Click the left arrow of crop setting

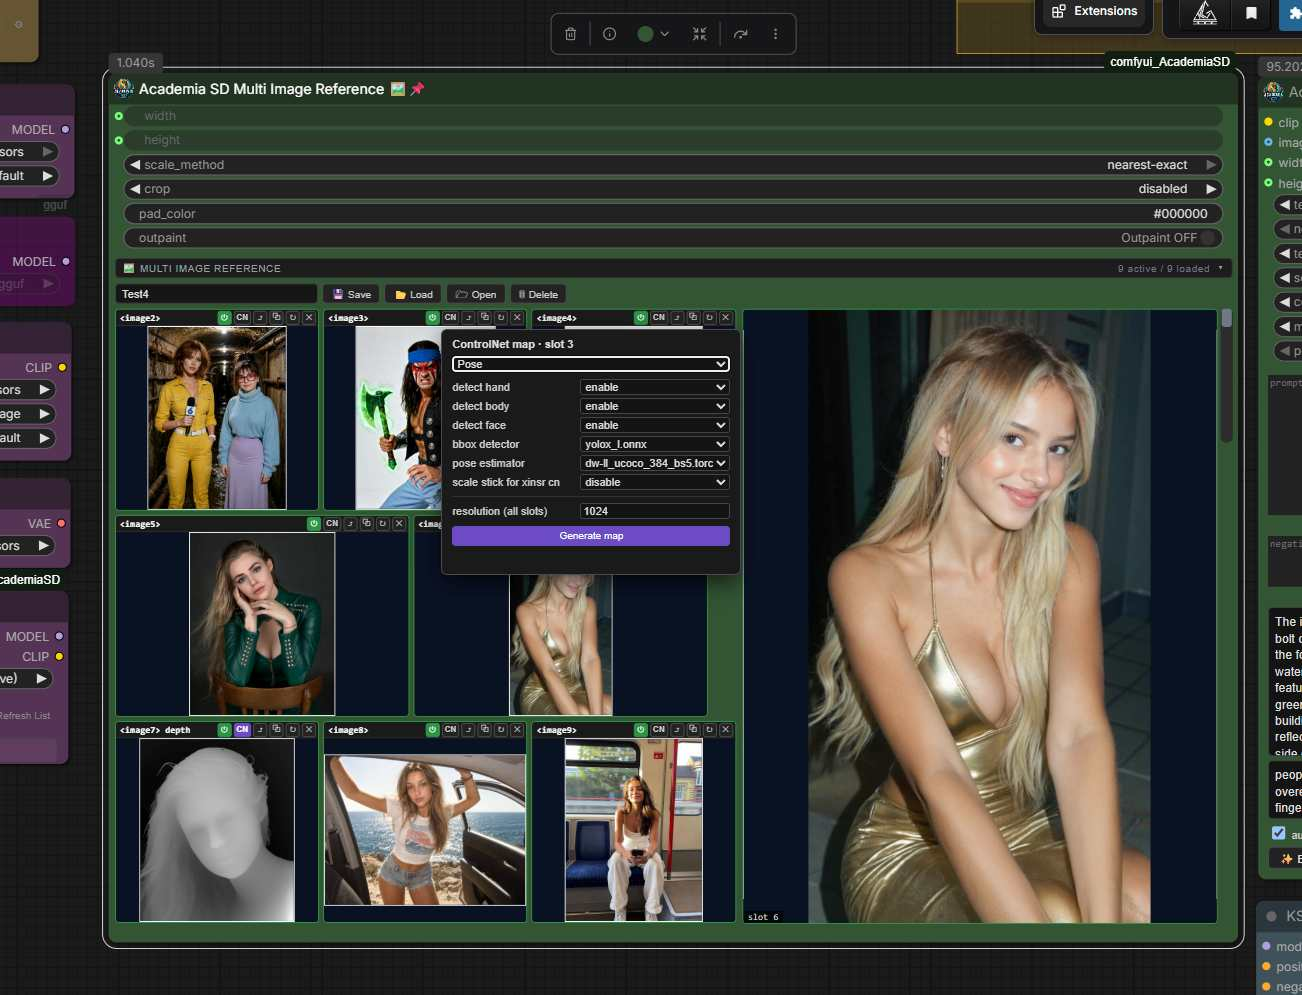tap(134, 189)
